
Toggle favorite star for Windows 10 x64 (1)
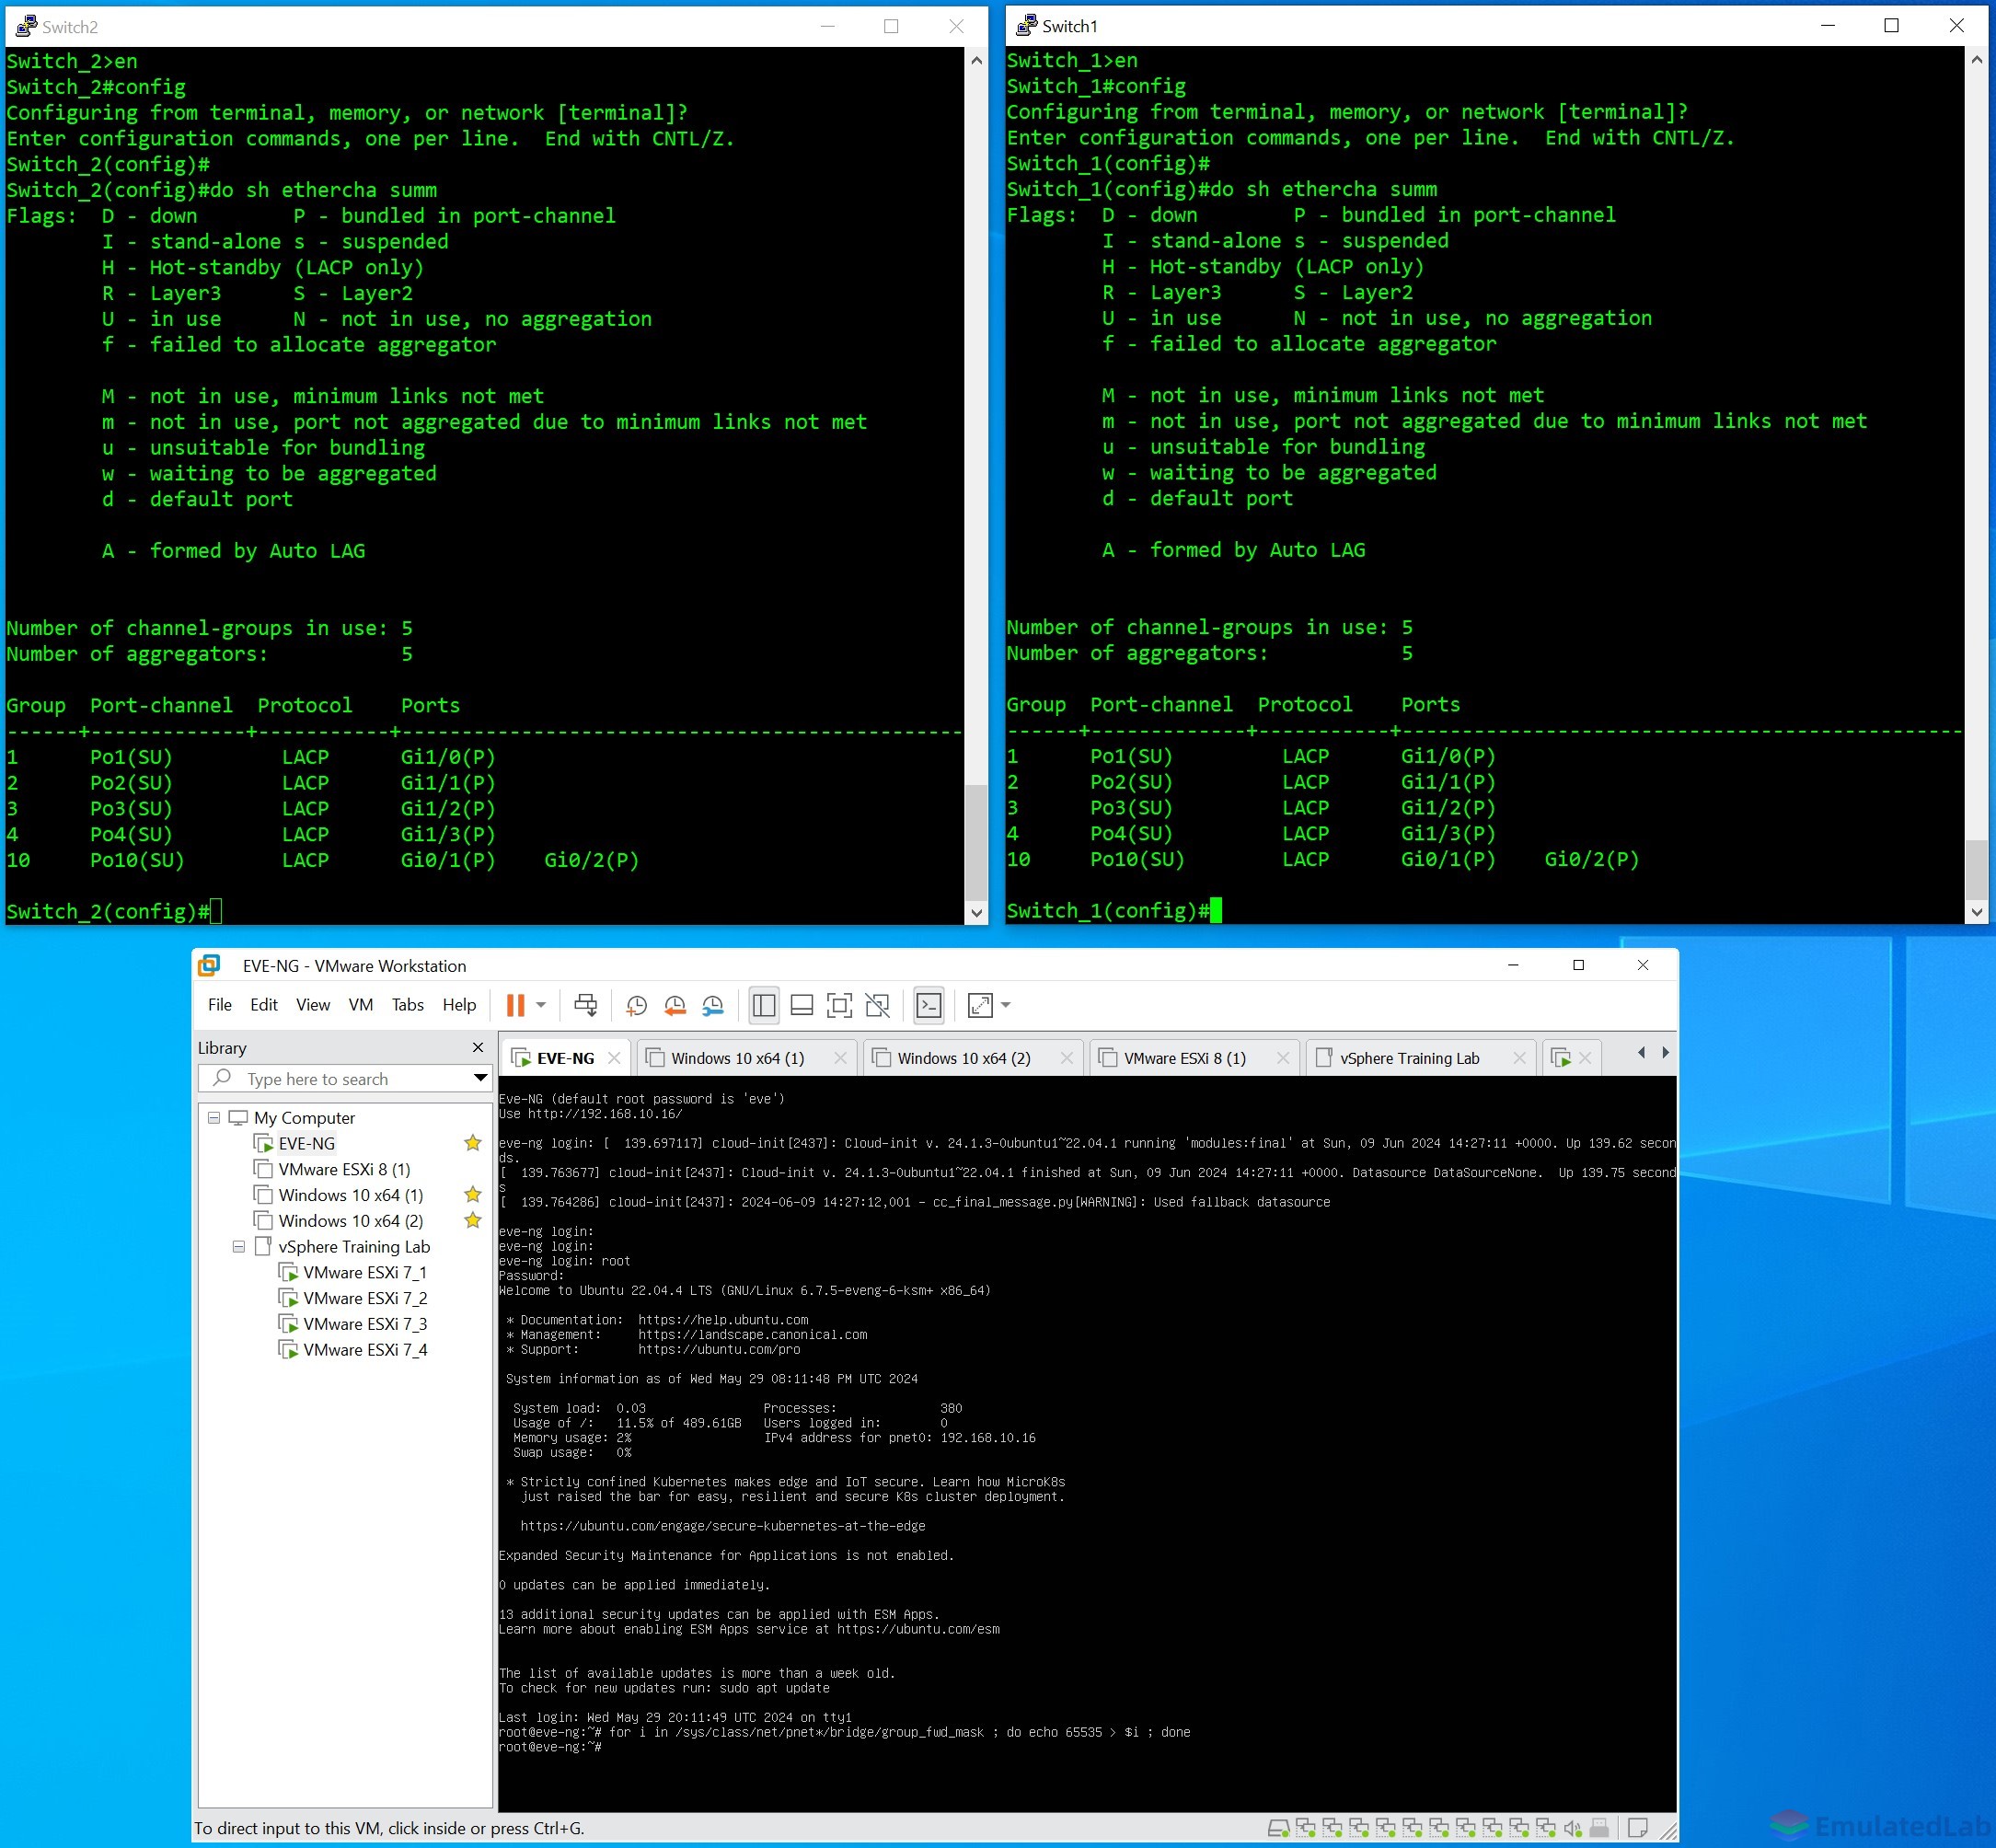(473, 1194)
